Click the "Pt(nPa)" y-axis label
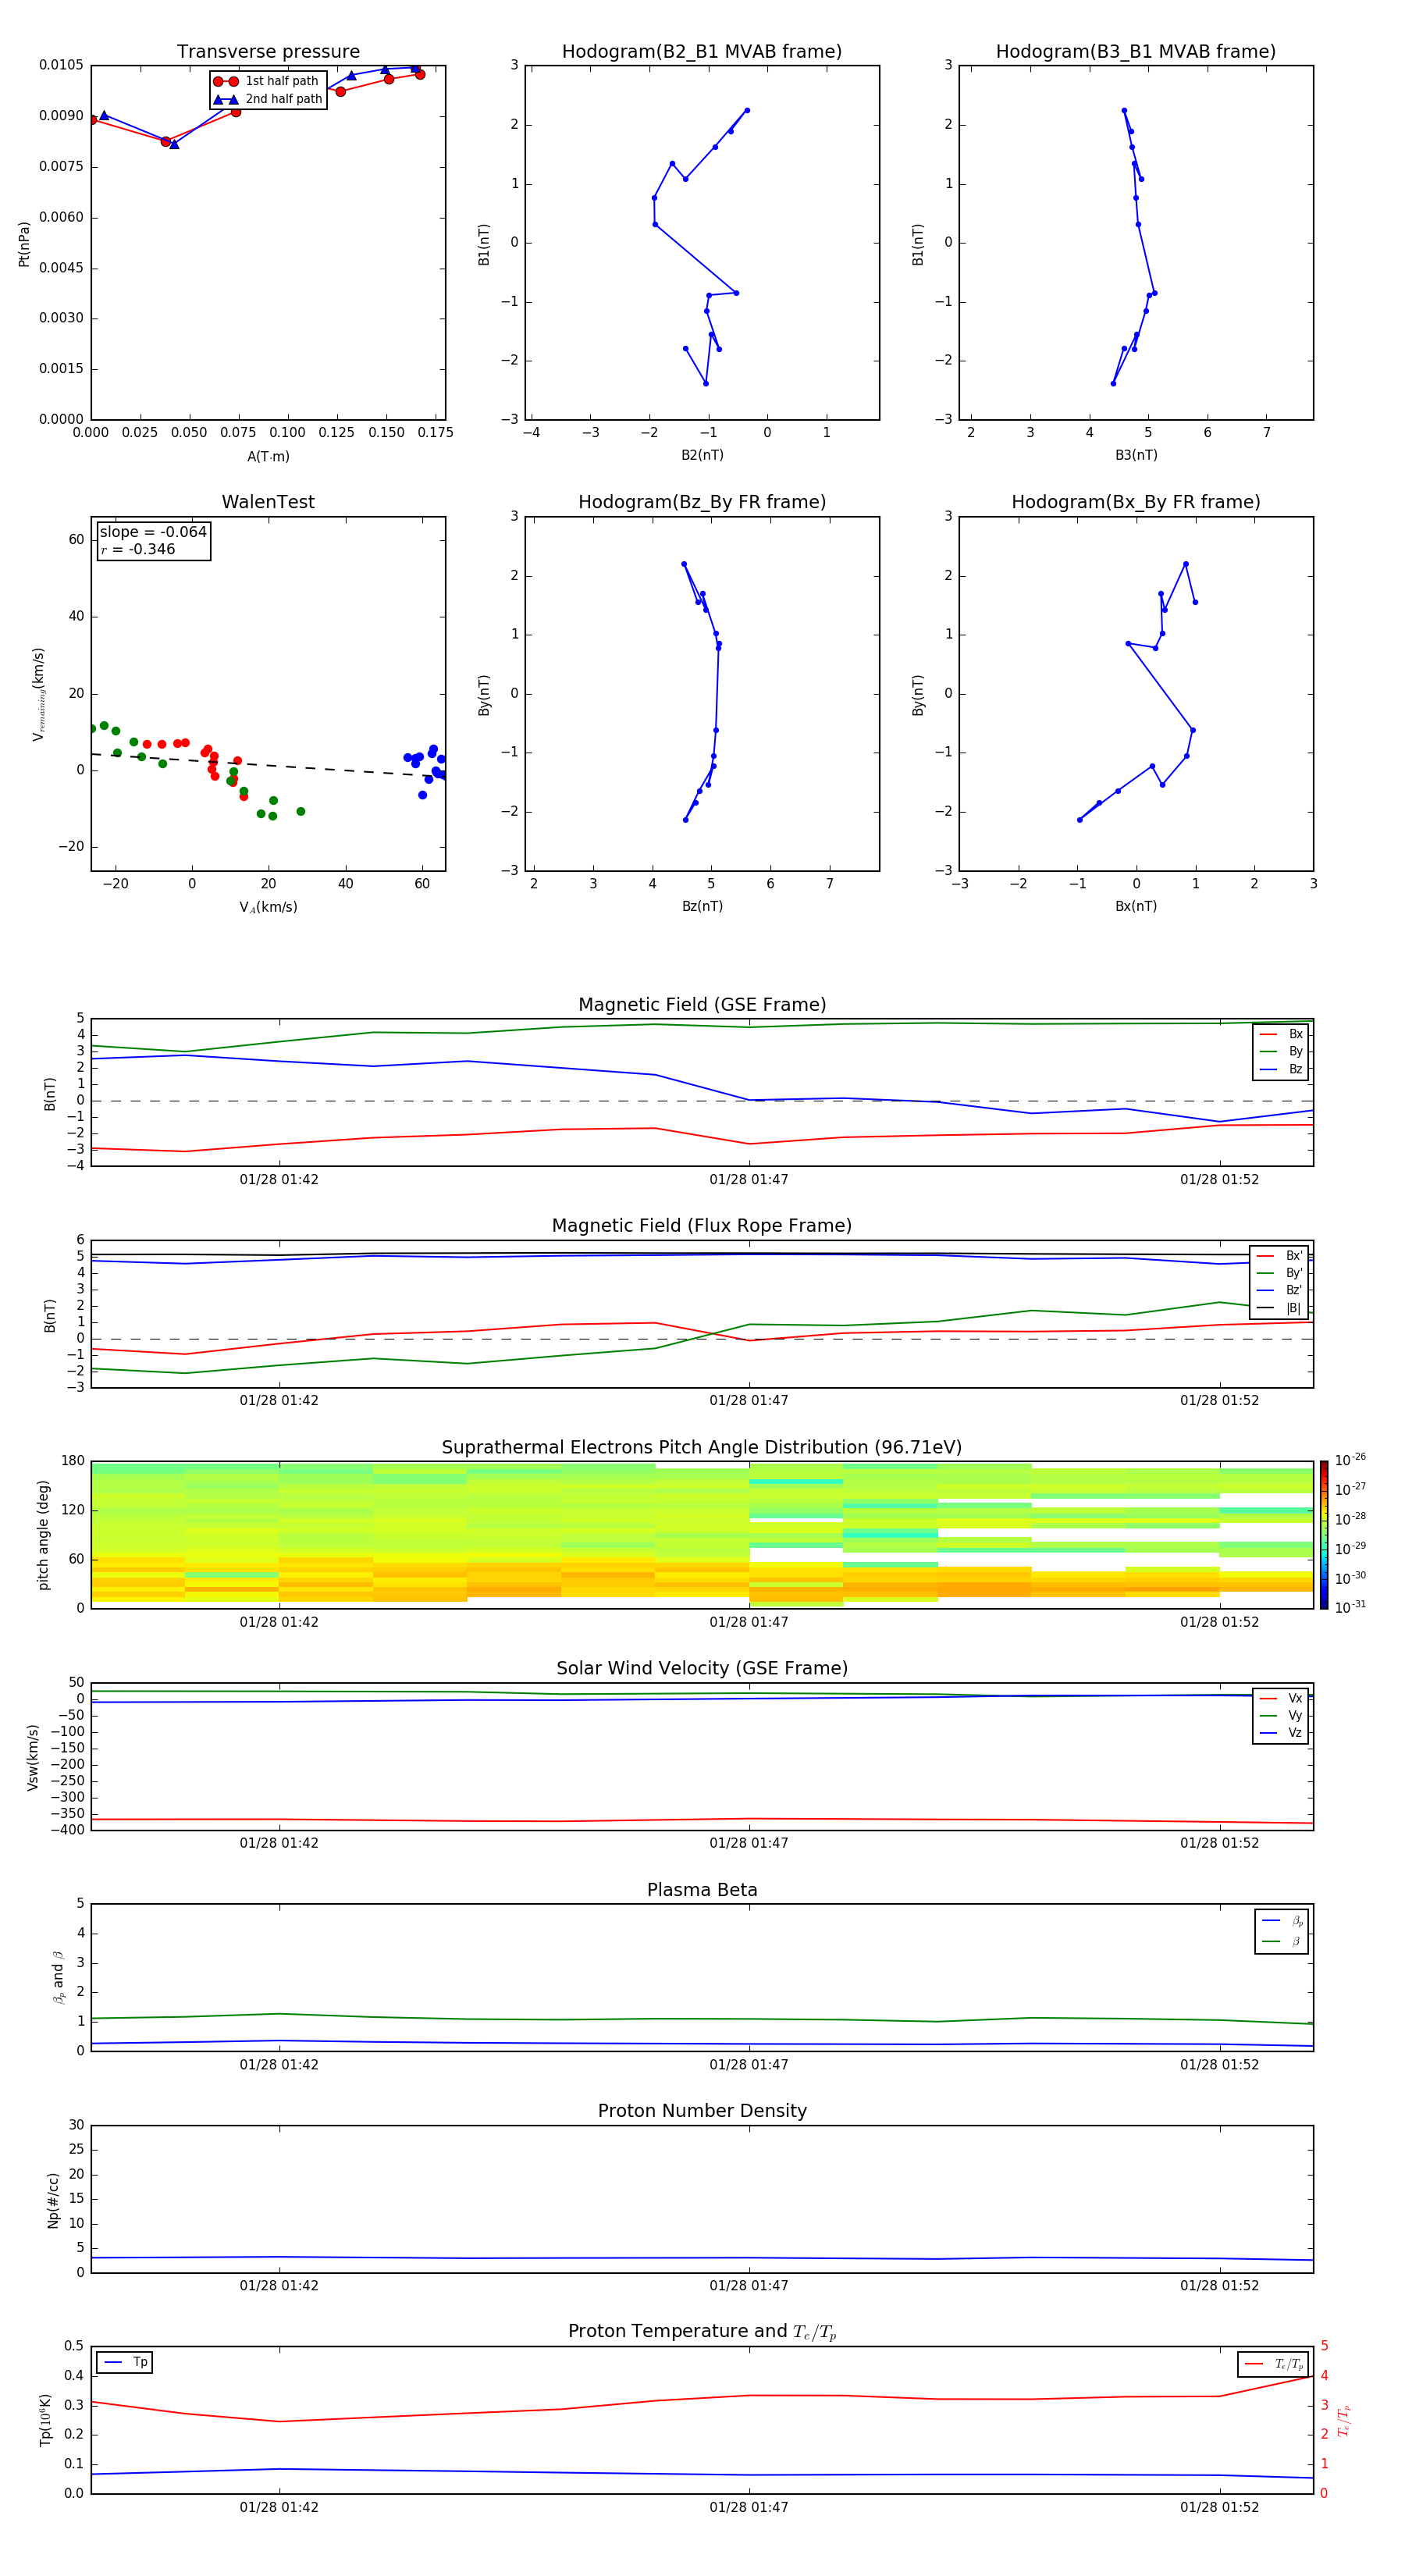This screenshot has height=2576, width=1405. (24, 244)
